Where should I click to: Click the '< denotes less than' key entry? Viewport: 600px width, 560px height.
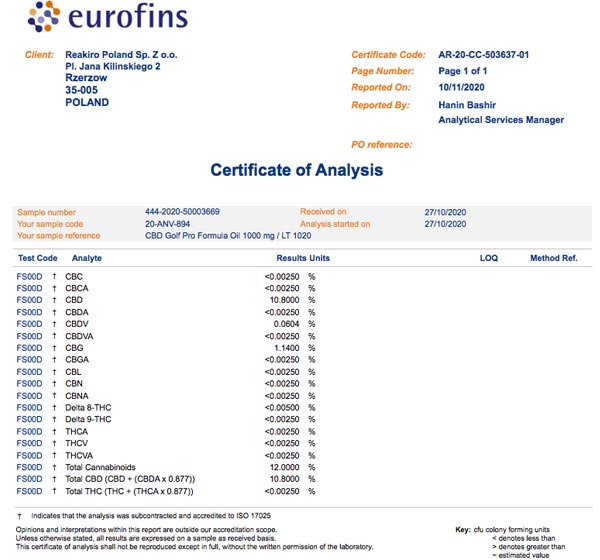[x=523, y=538]
